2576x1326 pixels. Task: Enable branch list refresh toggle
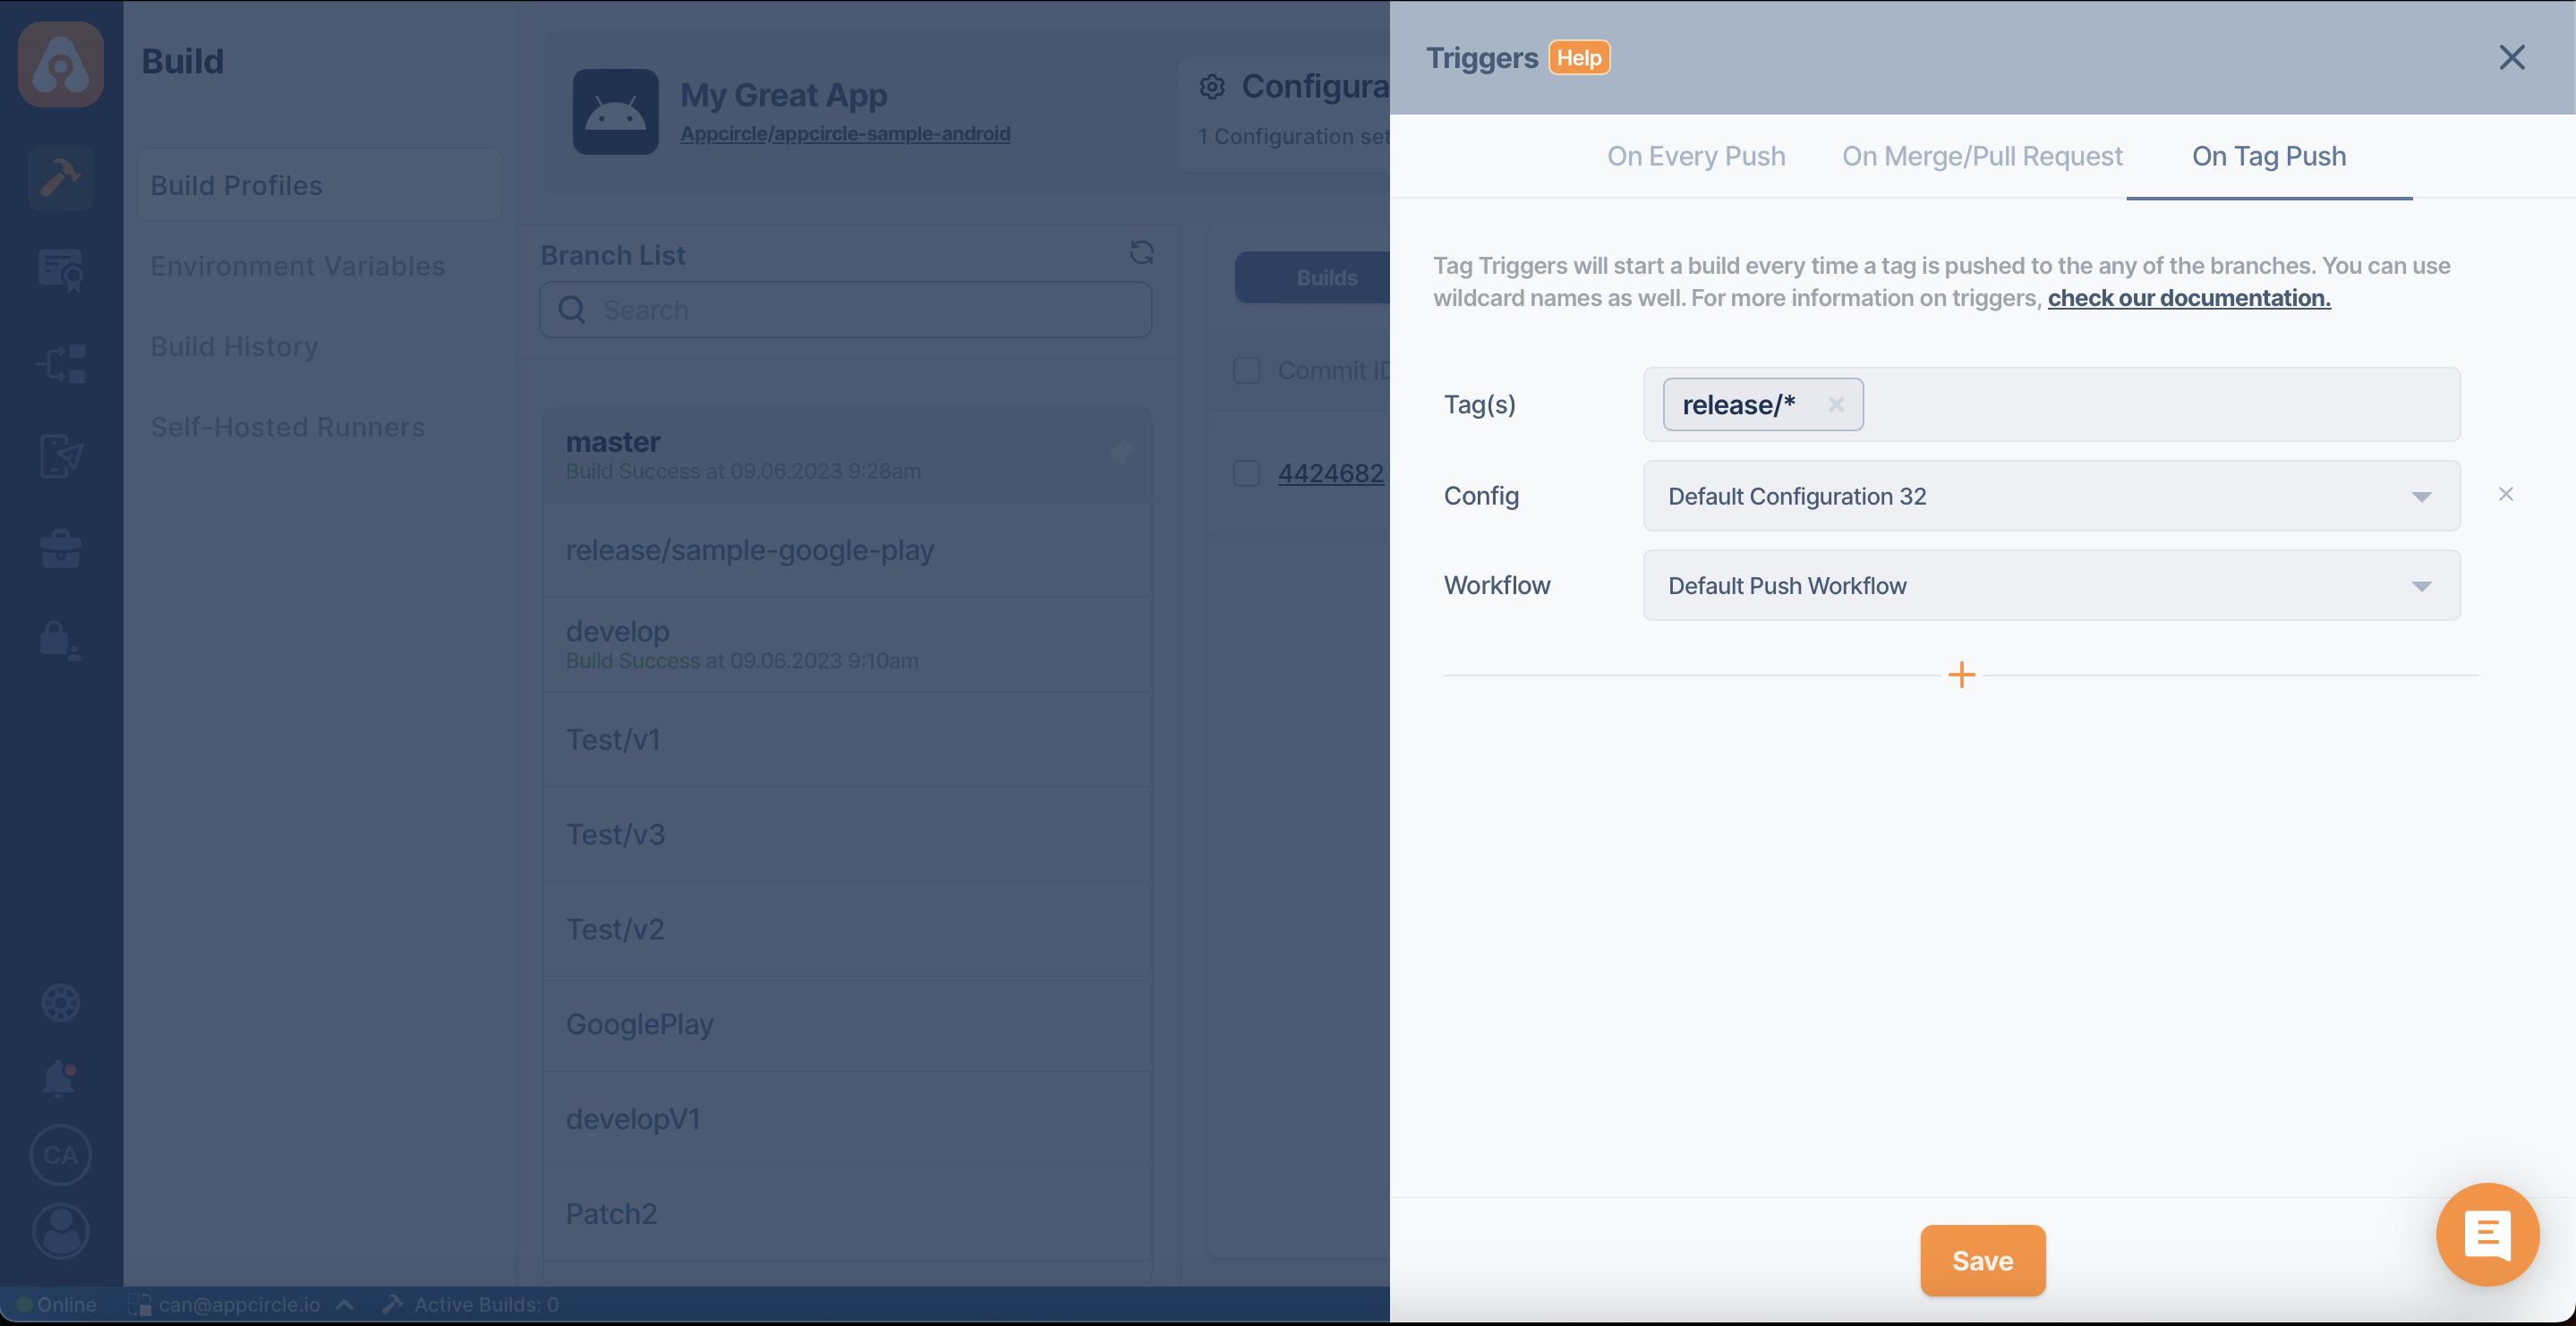coord(1142,254)
